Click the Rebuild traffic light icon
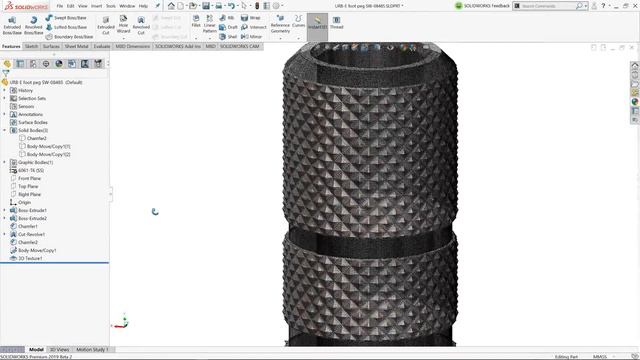This screenshot has width=640, height=360. click(257, 6)
